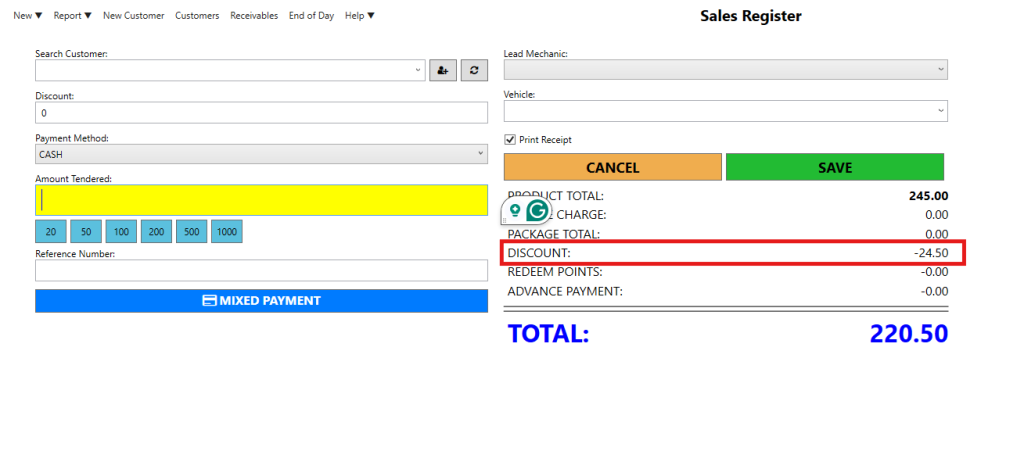Expand the Search Customer dropdown

click(418, 70)
